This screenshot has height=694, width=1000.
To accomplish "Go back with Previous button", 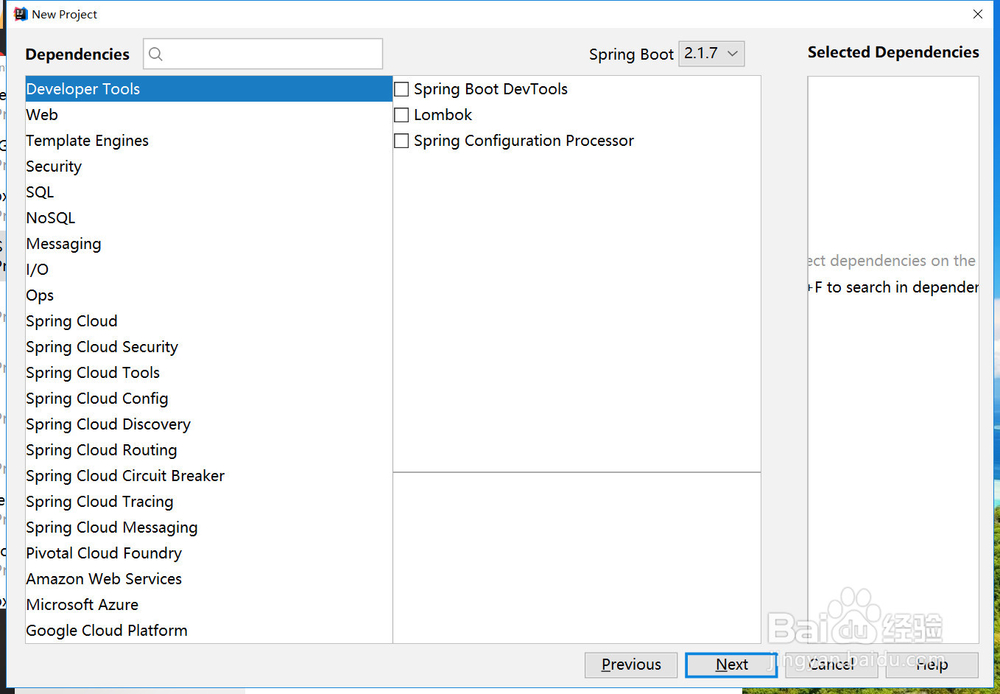I will coord(631,665).
